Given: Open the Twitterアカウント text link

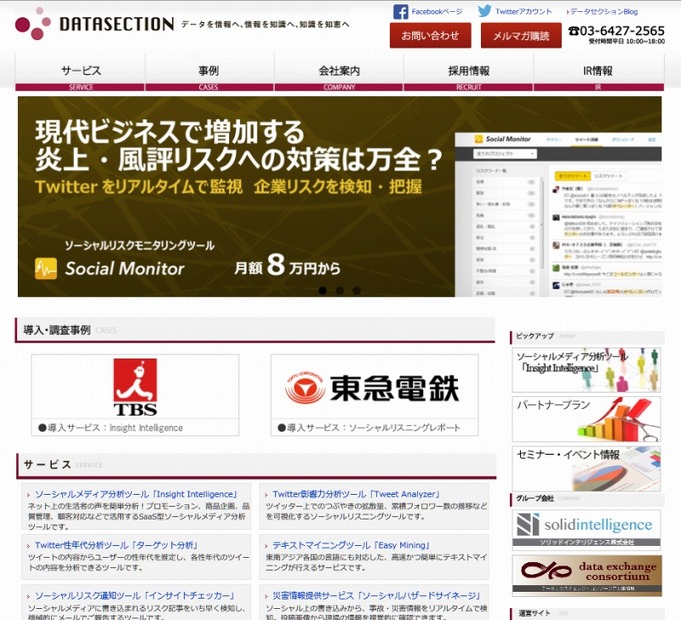Looking at the screenshot, I should (523, 12).
